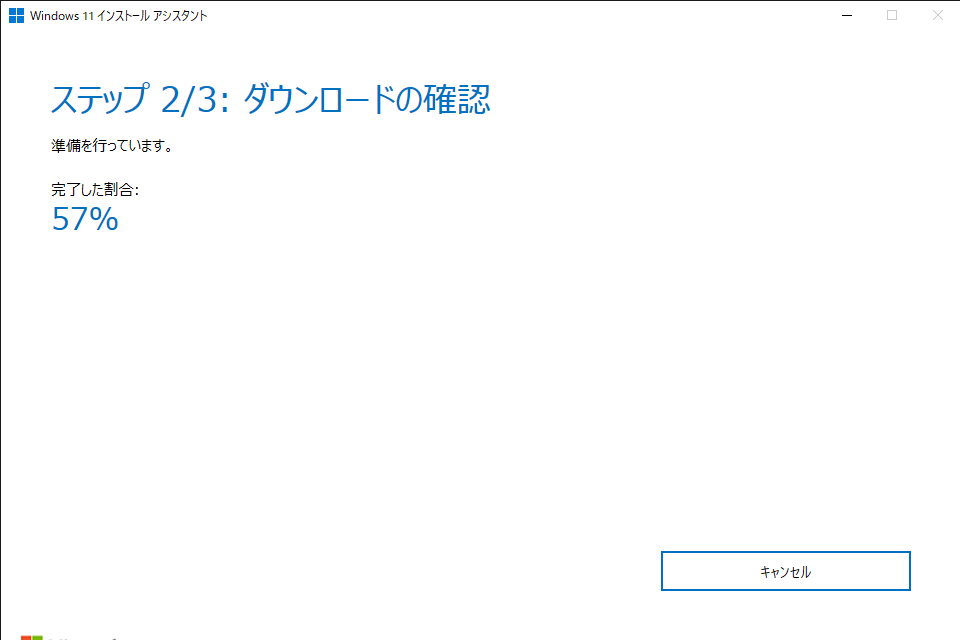The width and height of the screenshot is (960, 640).
Task: Click the Windows logo icon in title bar
Action: pyautogui.click(x=16, y=15)
